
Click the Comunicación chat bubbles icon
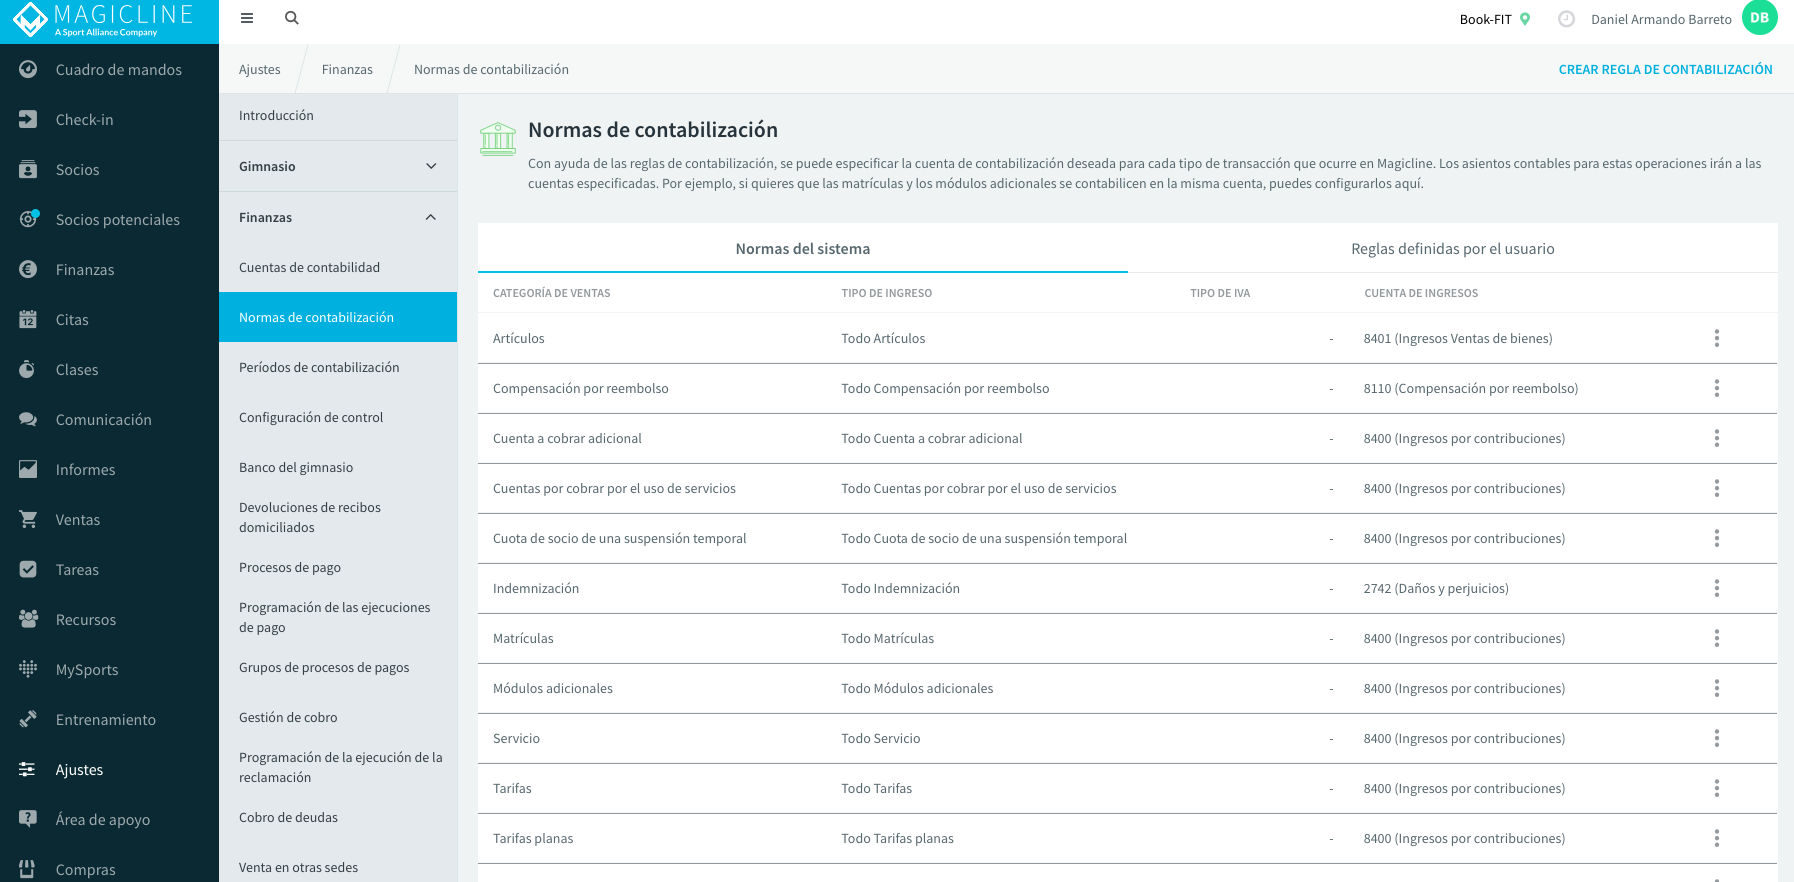(28, 419)
